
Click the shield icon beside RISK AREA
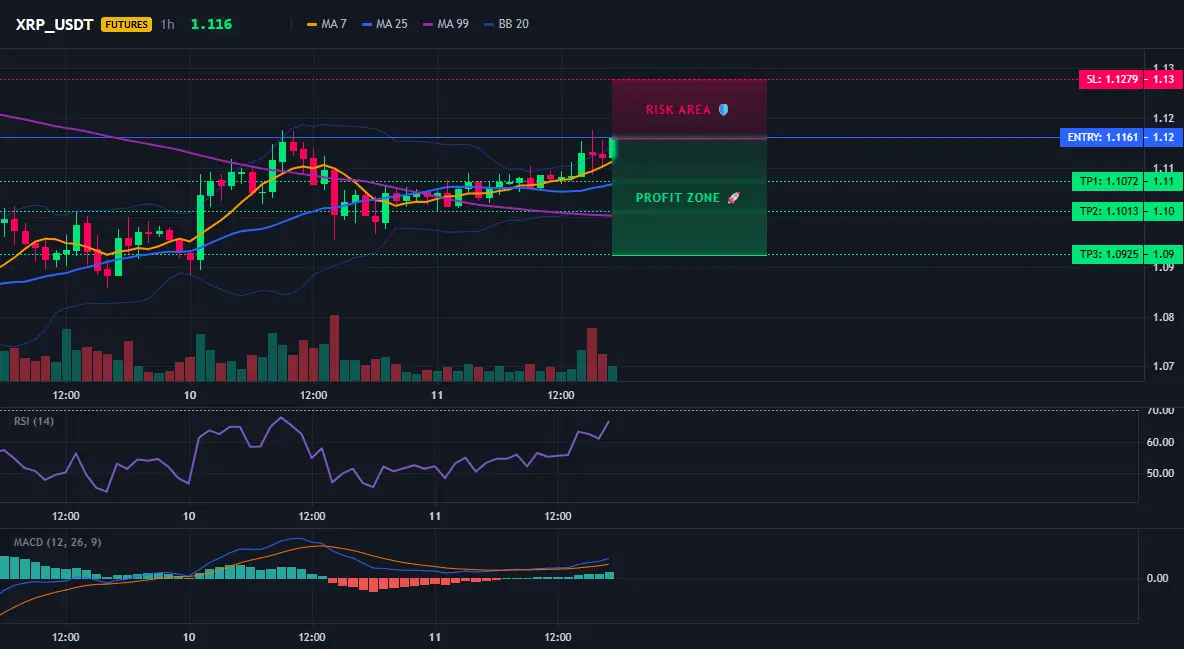click(x=723, y=110)
